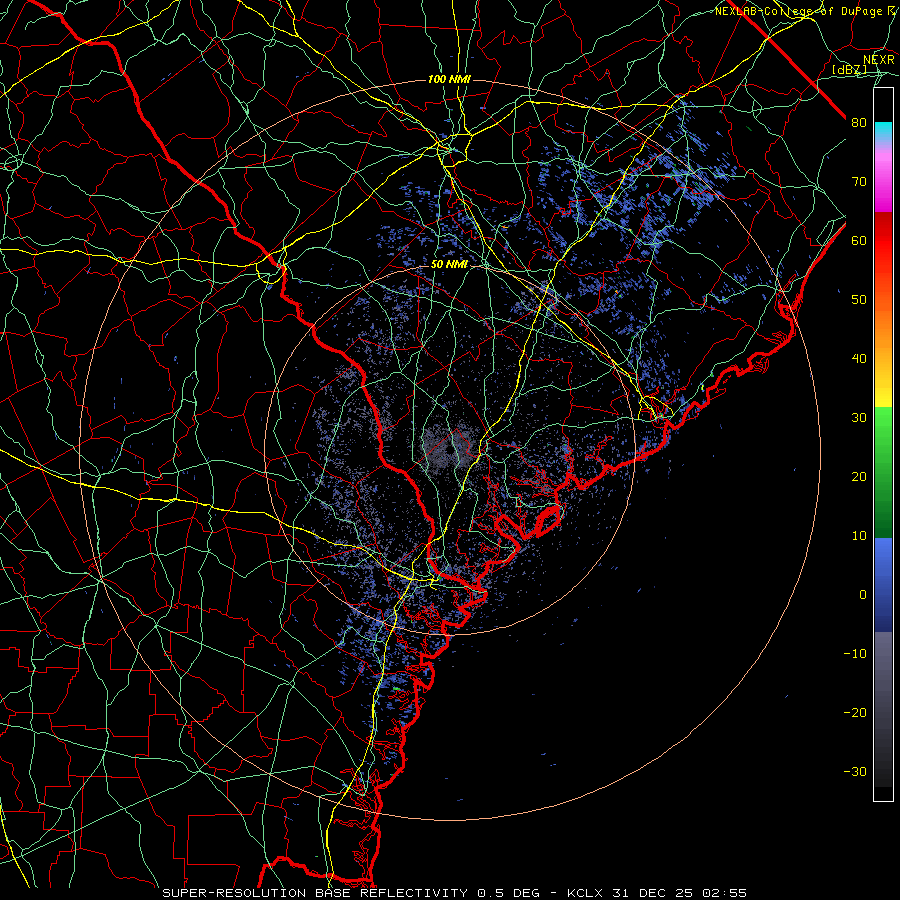
Task: Click the 60 dBZ scale value
Action: pos(859,240)
